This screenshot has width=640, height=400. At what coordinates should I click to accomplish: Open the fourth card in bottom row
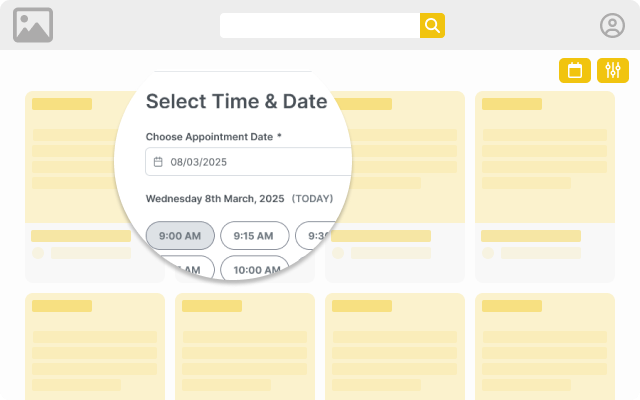tap(544, 342)
